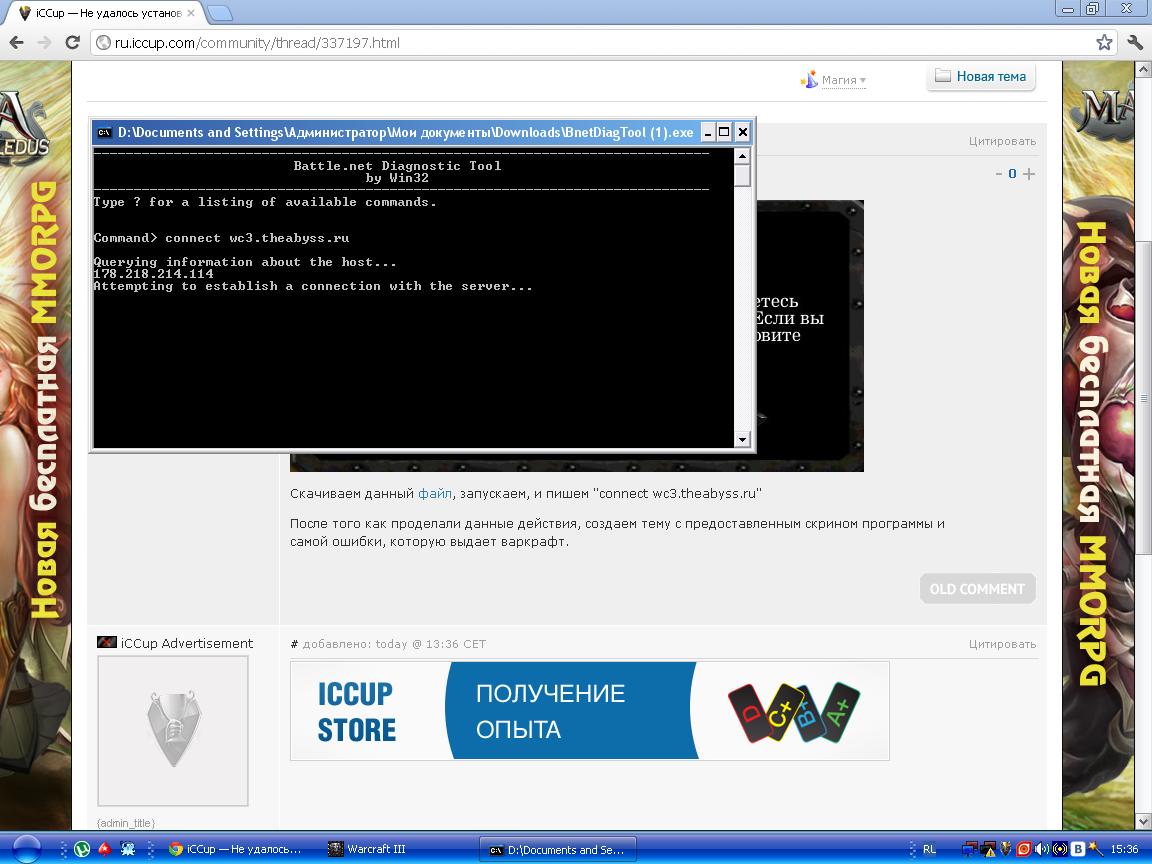Click the browser page scroll down arrow
This screenshot has height=864, width=1152.
[x=1143, y=821]
